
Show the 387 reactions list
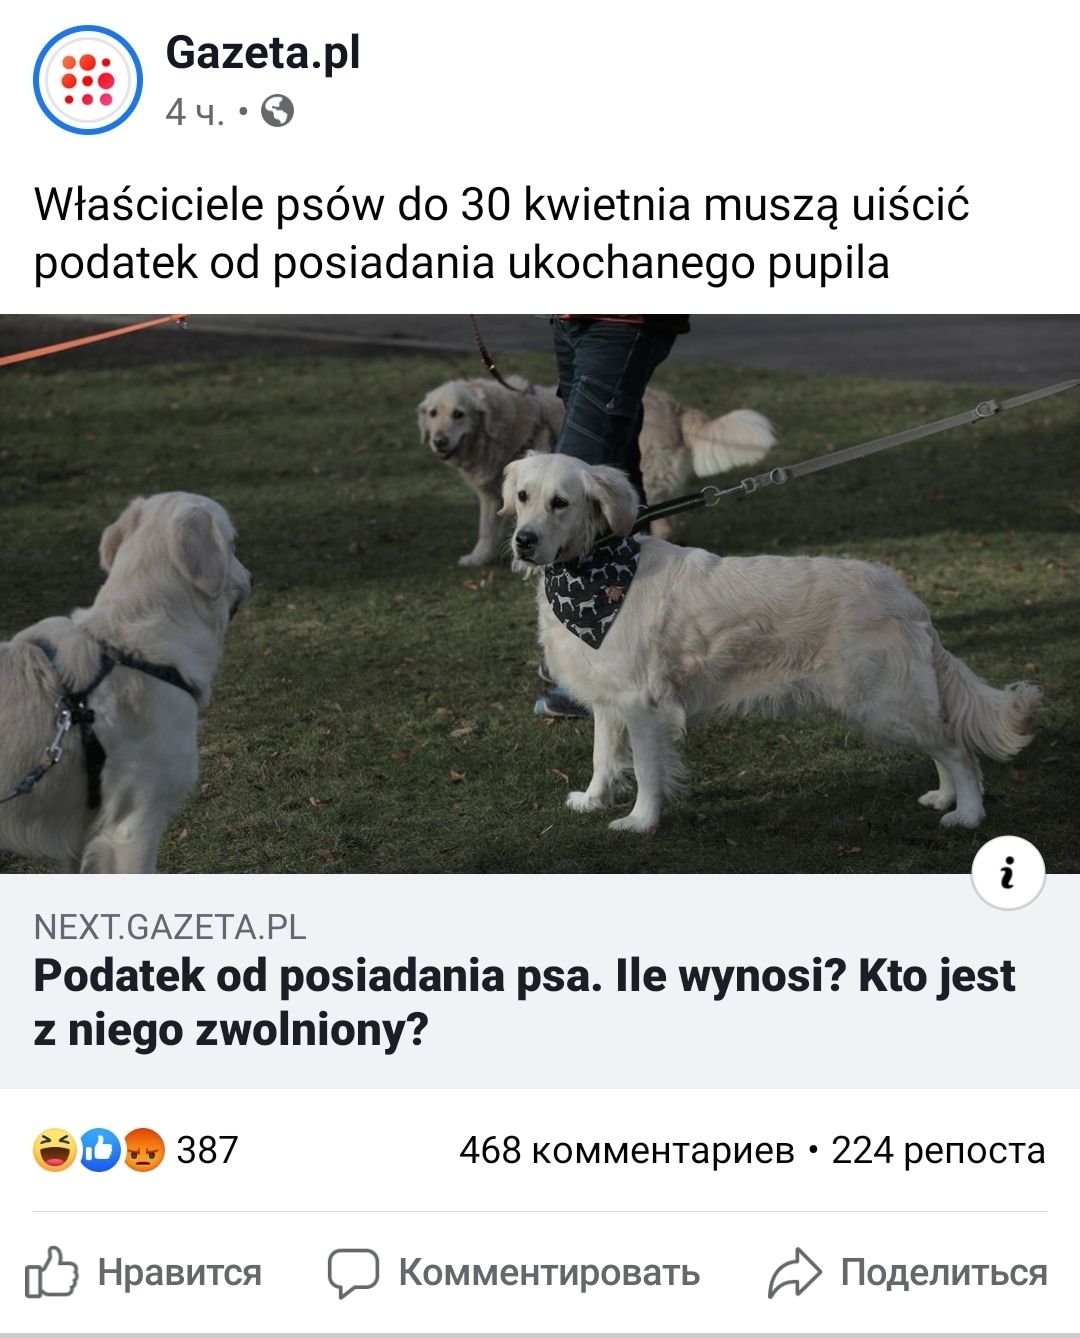click(x=207, y=1150)
